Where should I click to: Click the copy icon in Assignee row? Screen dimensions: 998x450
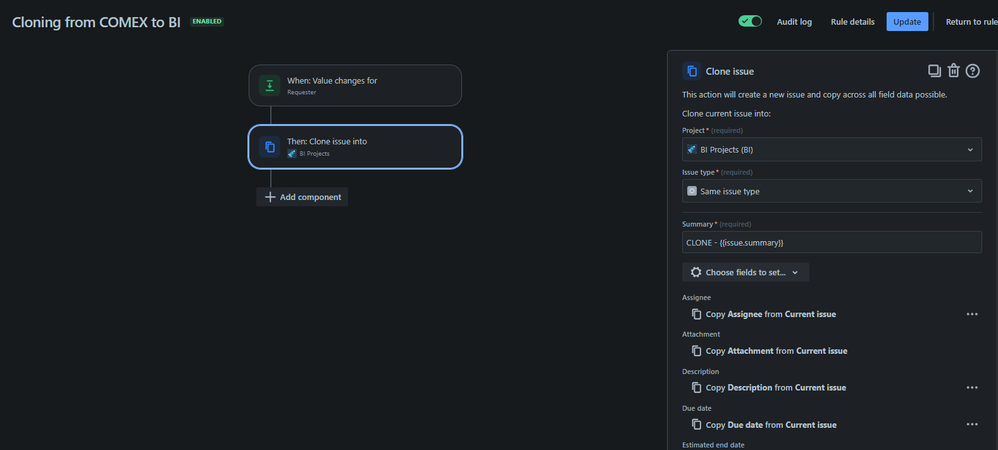(x=697, y=314)
